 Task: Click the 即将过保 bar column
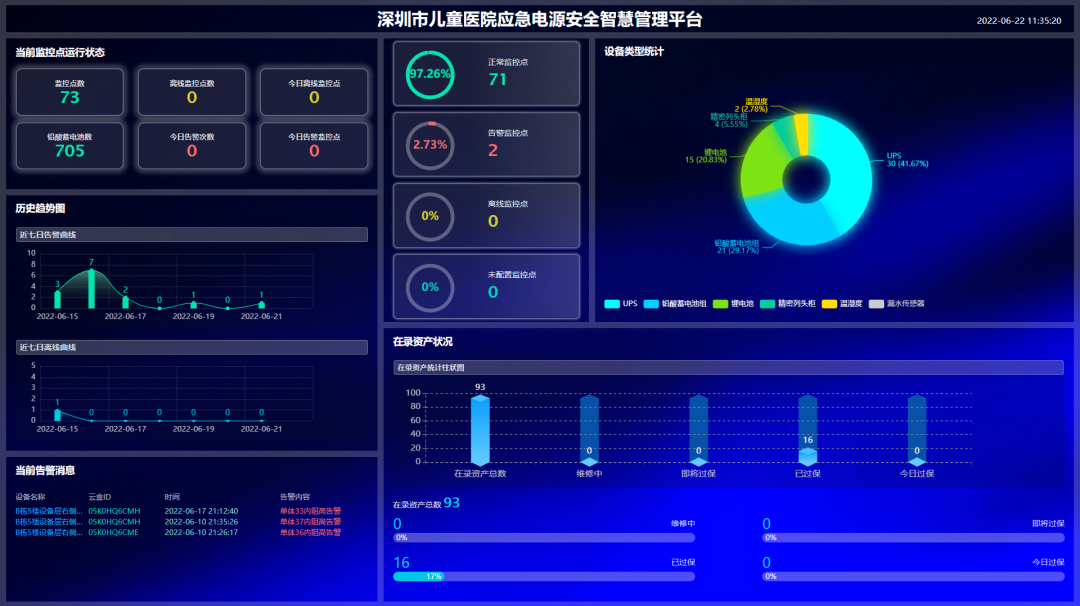click(698, 430)
